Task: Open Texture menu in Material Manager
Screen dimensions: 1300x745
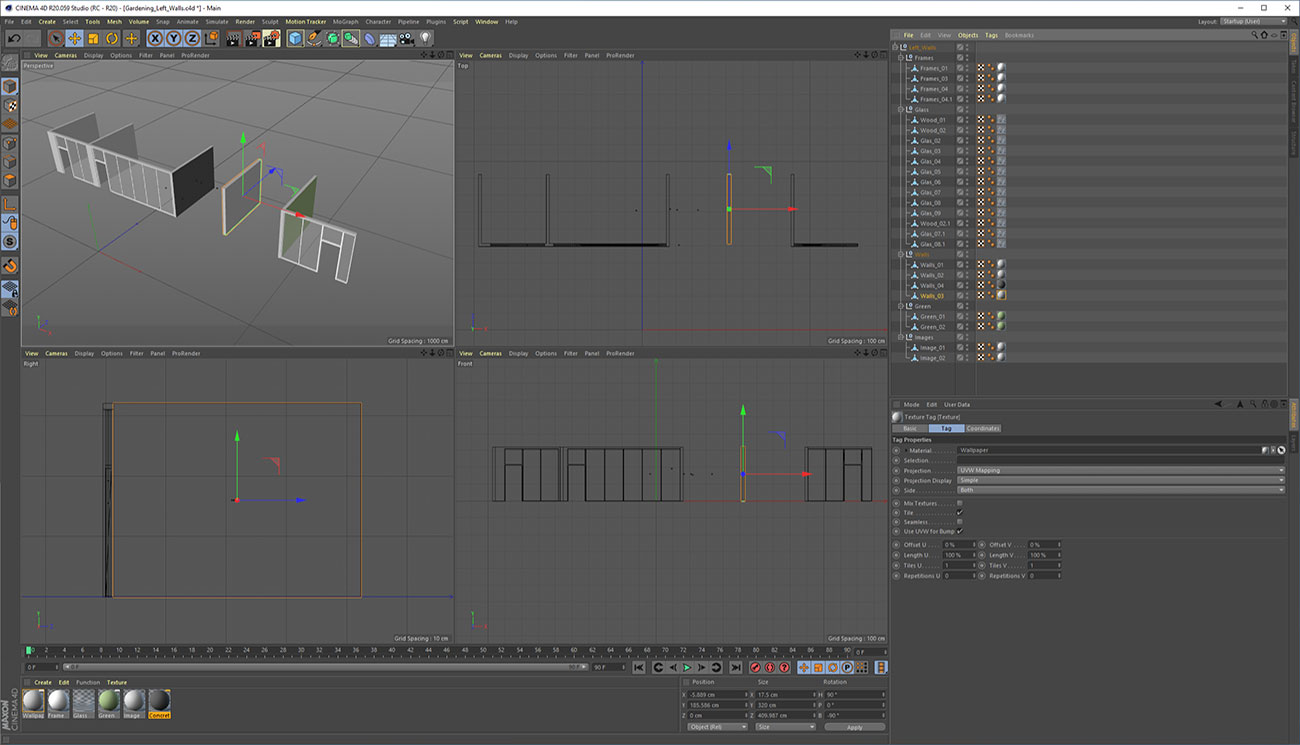Action: [117, 682]
